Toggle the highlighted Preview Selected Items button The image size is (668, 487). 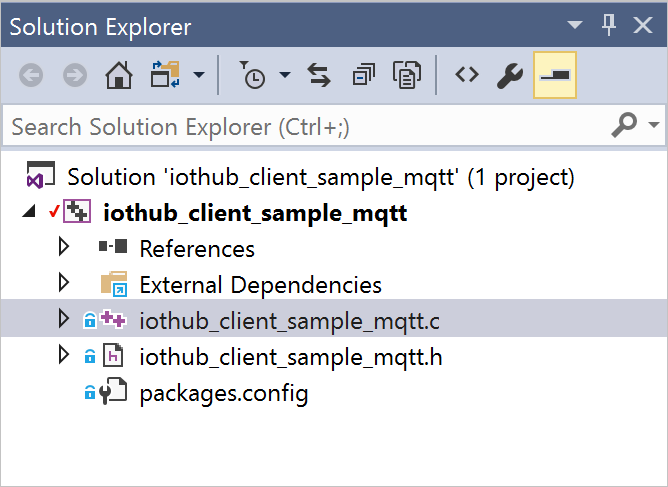tap(554, 76)
